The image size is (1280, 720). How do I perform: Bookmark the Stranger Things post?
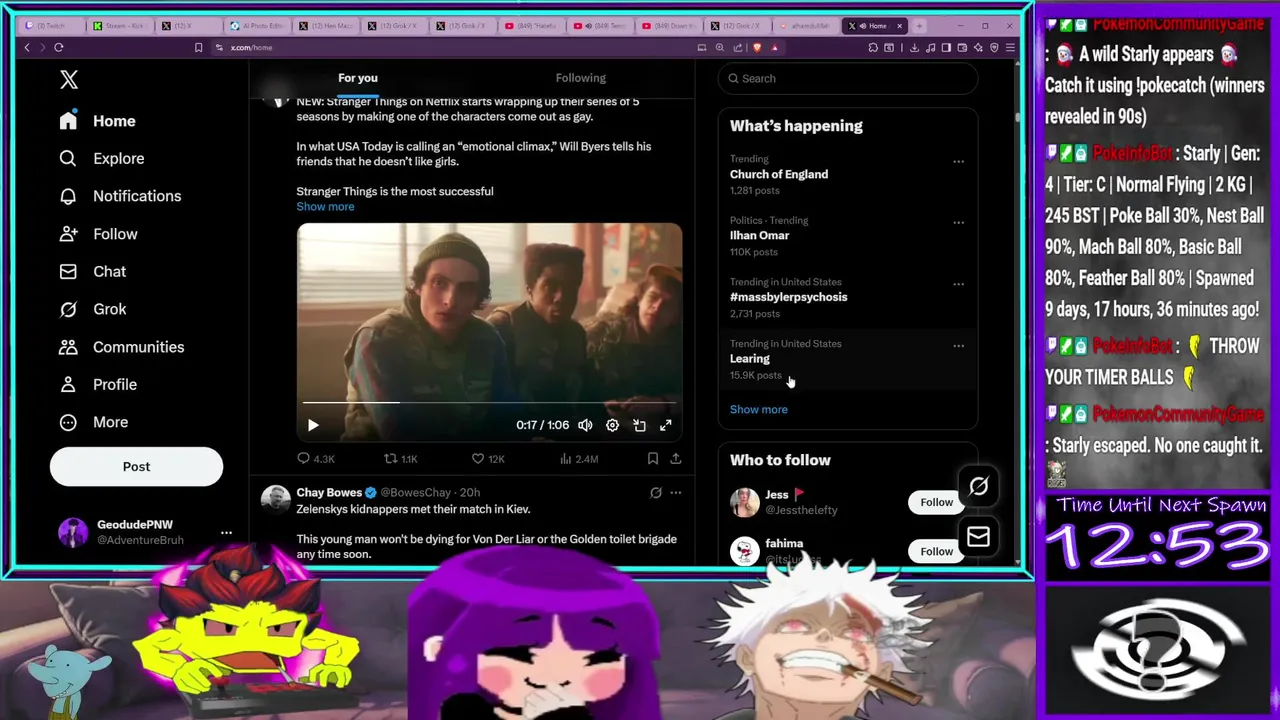click(x=652, y=459)
